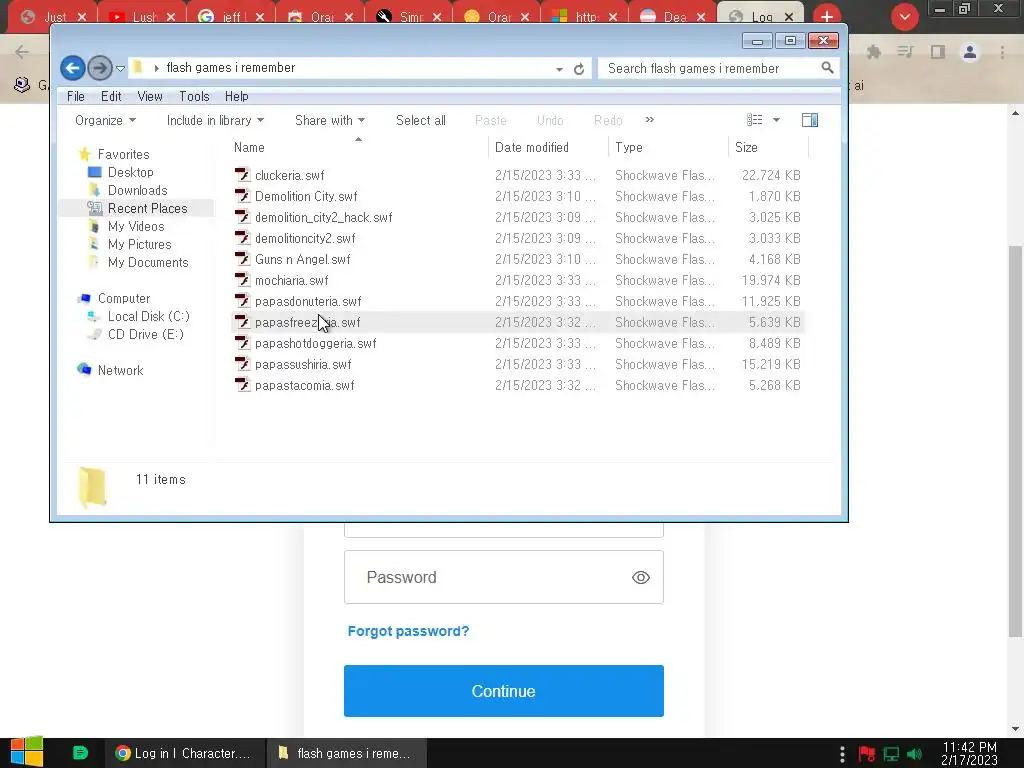Open a new browser tab with plus button
1024x768 pixels.
(827, 16)
